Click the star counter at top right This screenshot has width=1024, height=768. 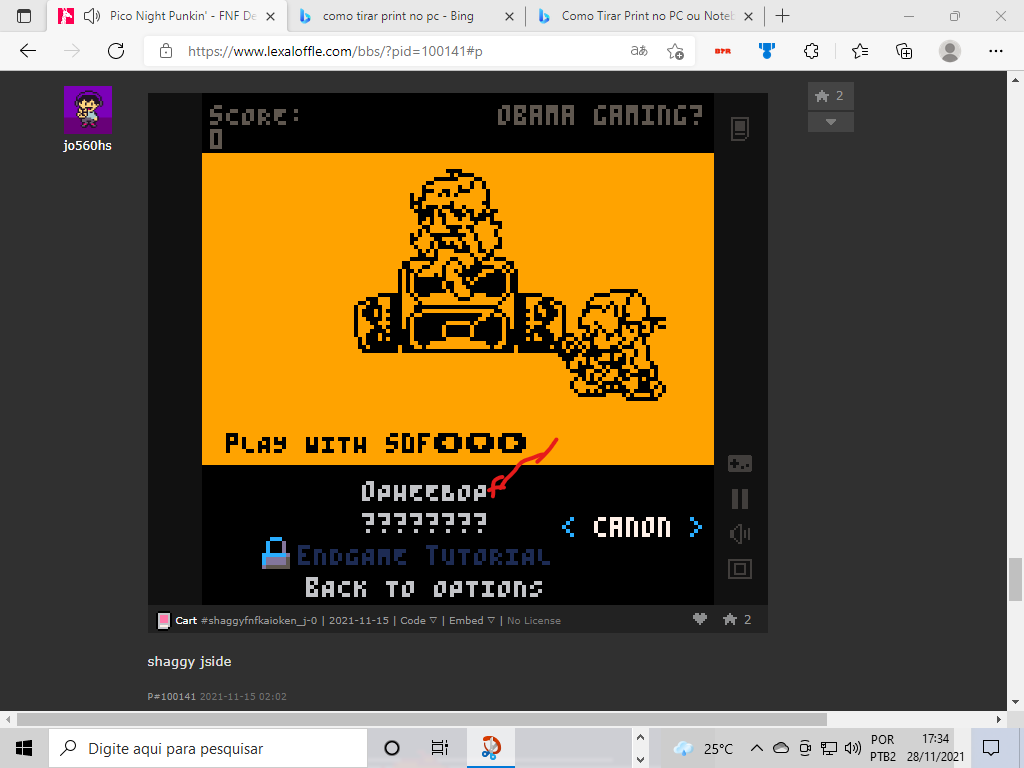point(830,96)
